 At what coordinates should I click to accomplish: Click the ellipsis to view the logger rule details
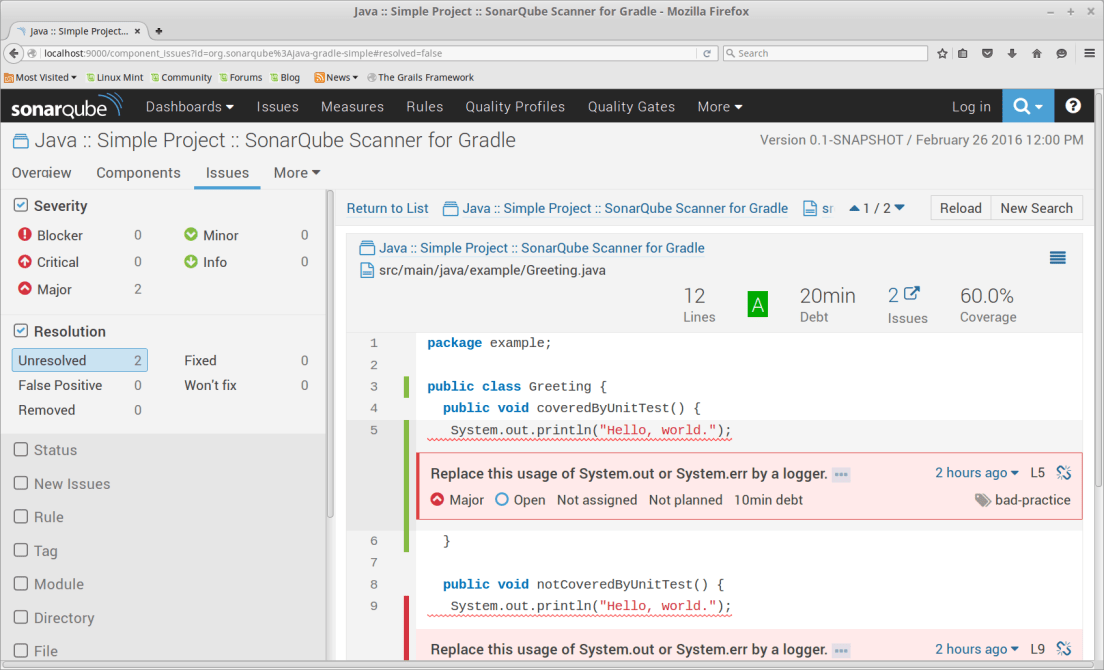[840, 474]
